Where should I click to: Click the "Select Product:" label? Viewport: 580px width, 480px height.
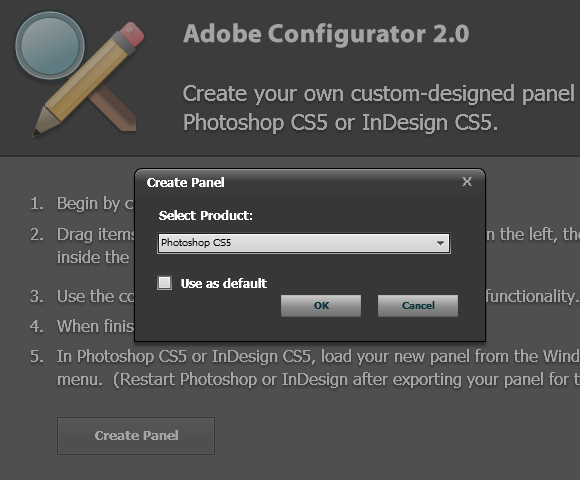(206, 216)
